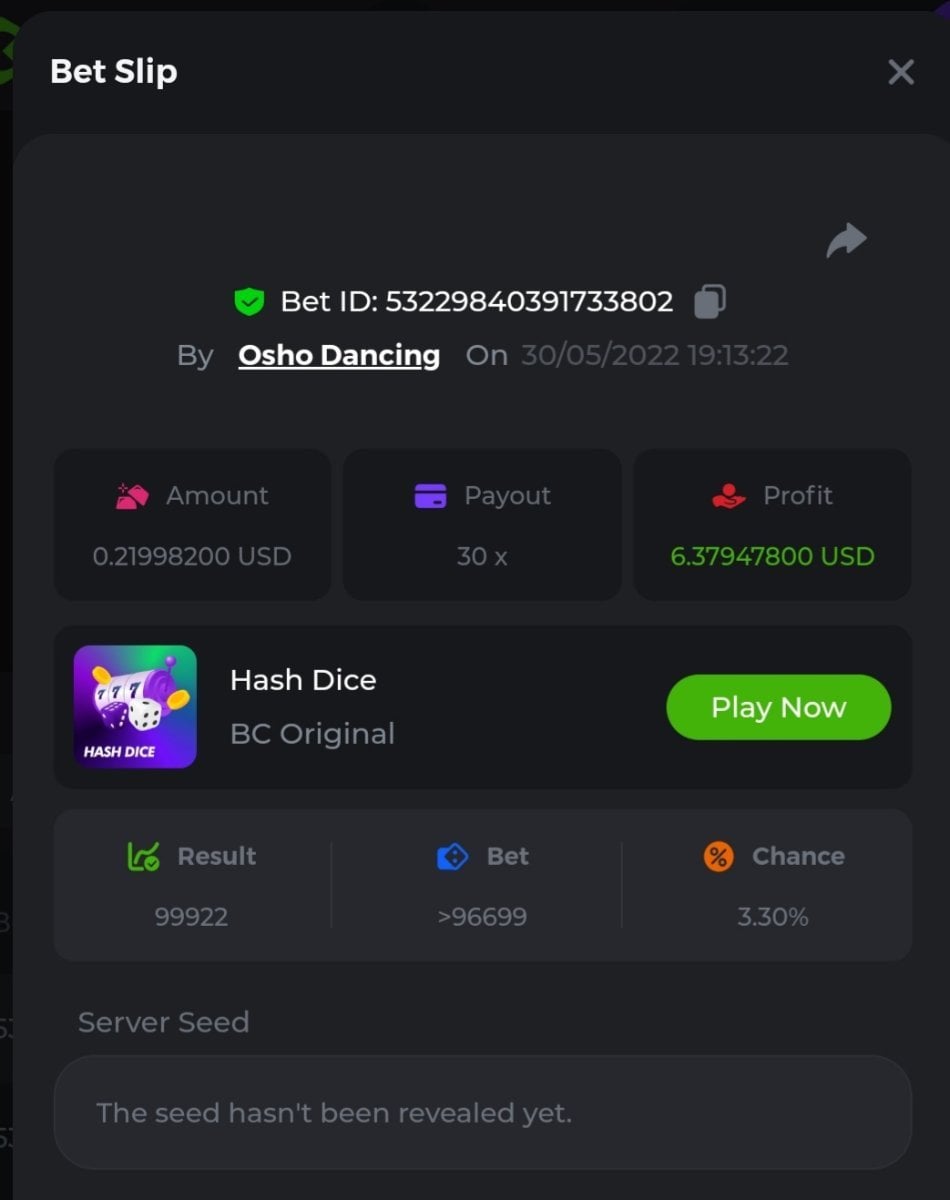The image size is (950, 1200).
Task: Click the red Profit hand icon
Action: click(729, 495)
